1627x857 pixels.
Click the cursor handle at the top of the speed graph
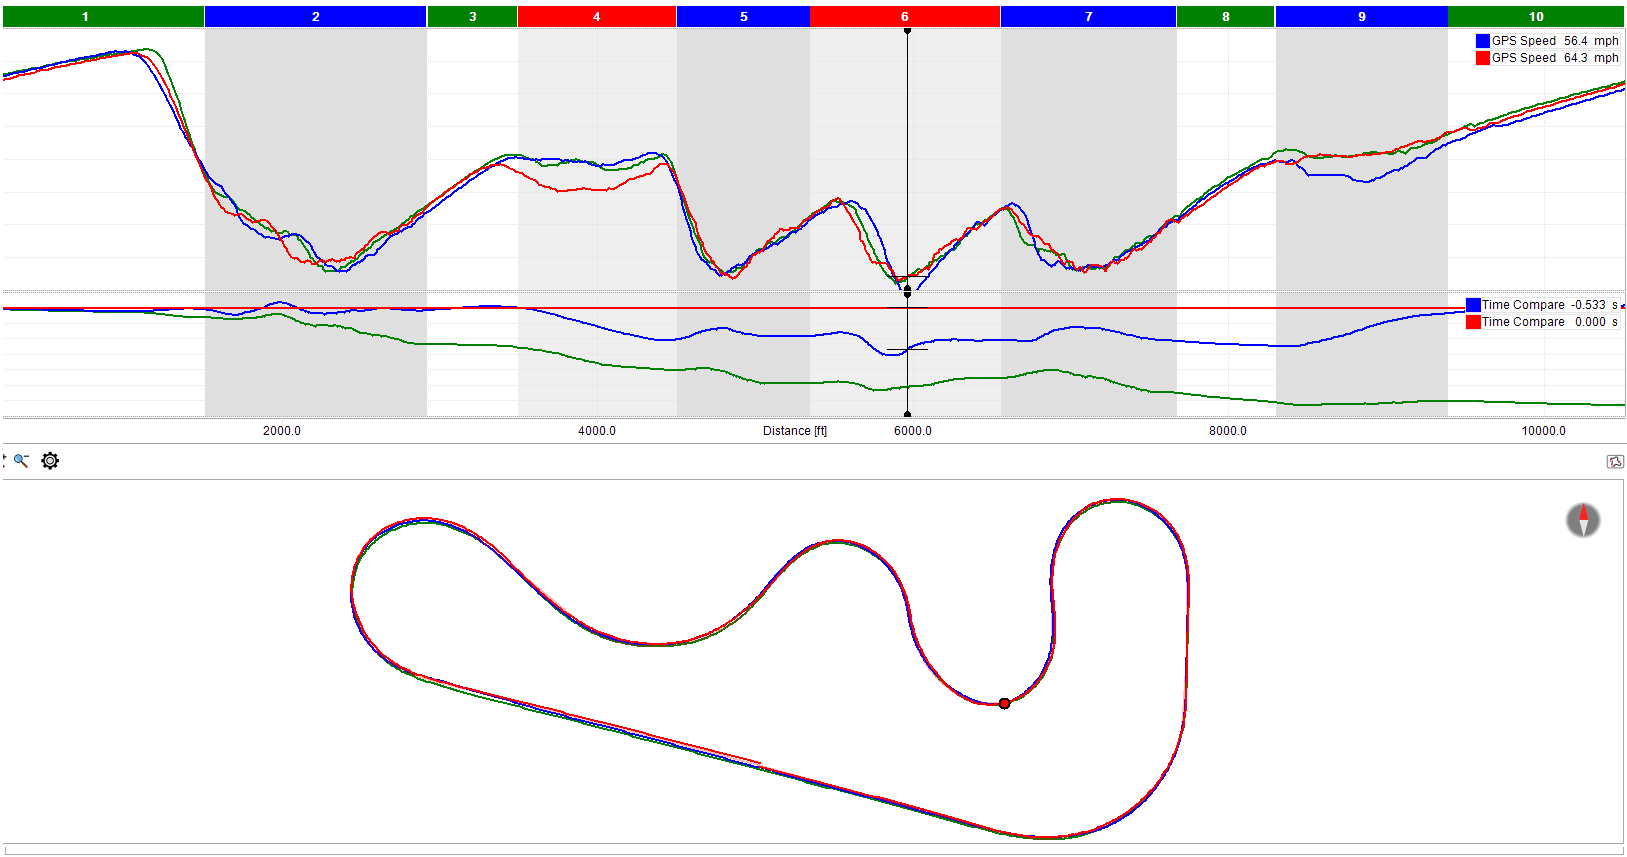click(907, 31)
